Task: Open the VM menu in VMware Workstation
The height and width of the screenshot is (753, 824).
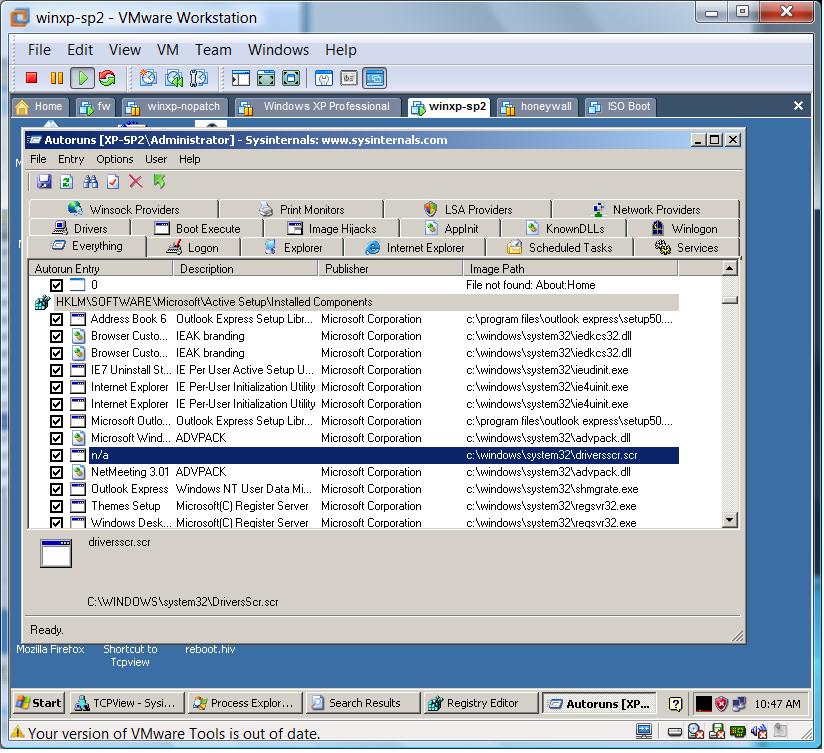Action: pyautogui.click(x=168, y=50)
